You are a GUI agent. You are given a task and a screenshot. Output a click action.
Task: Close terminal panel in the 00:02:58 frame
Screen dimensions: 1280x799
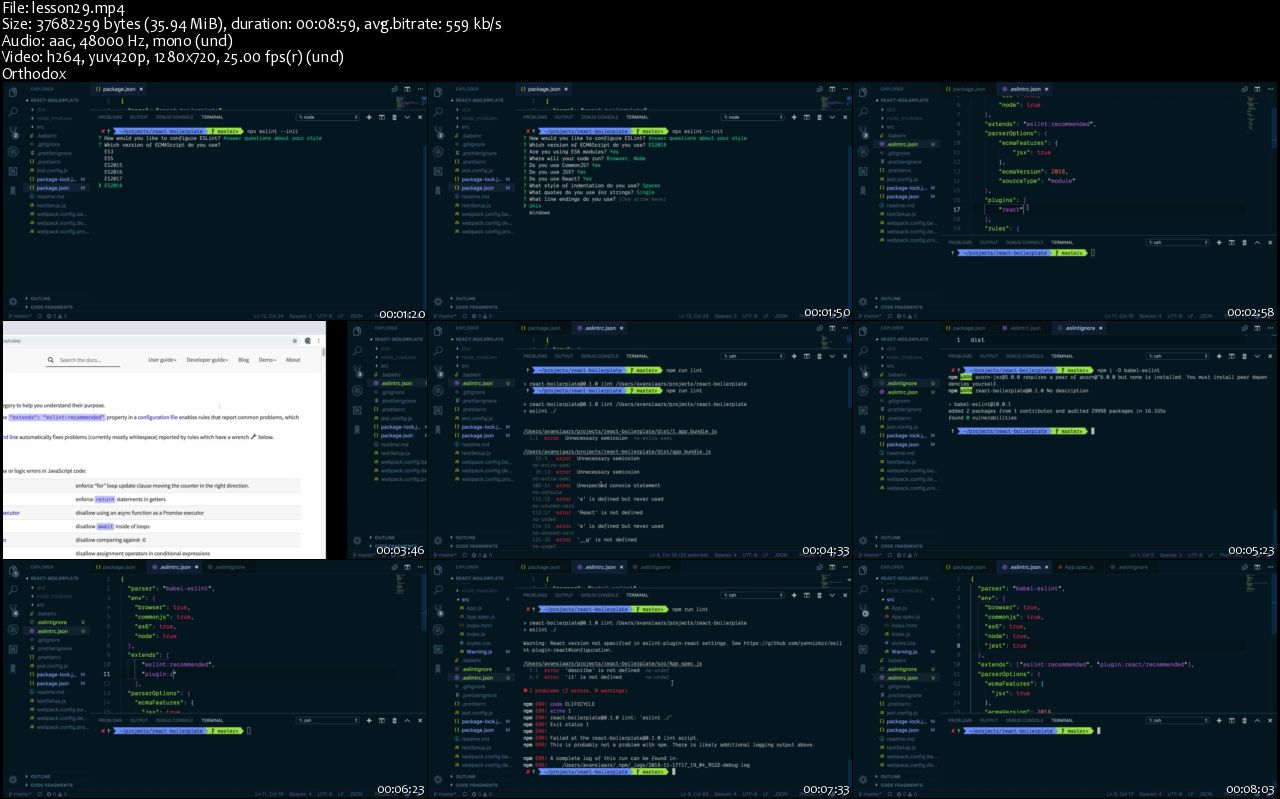(x=1270, y=242)
